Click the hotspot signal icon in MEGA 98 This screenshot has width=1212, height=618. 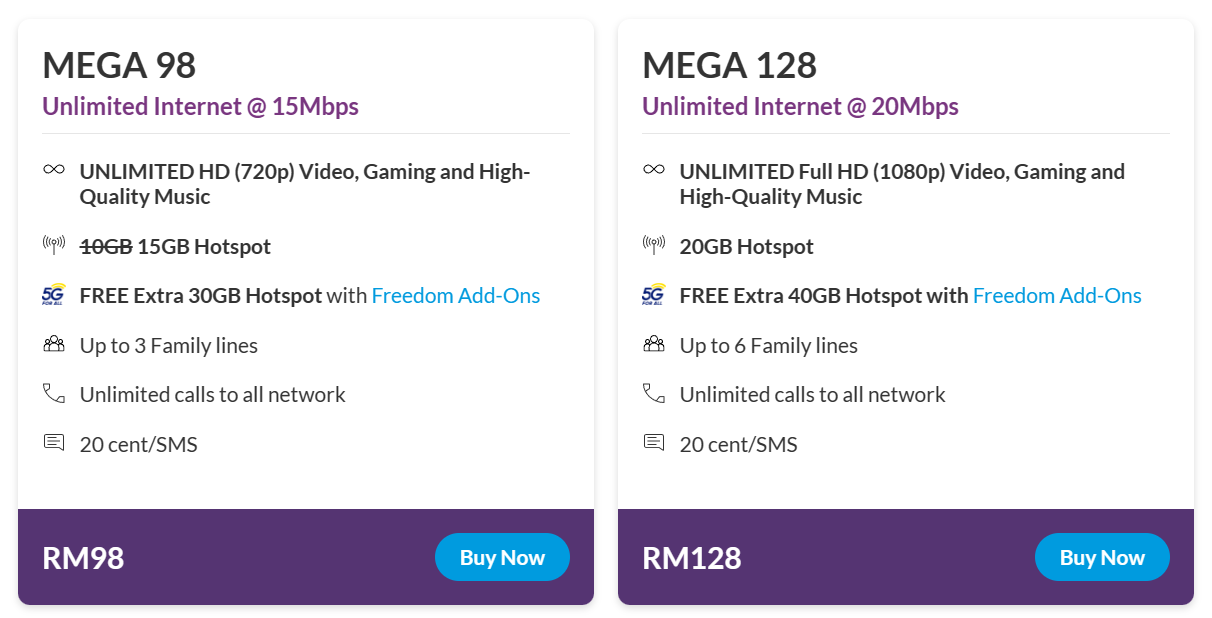[54, 245]
